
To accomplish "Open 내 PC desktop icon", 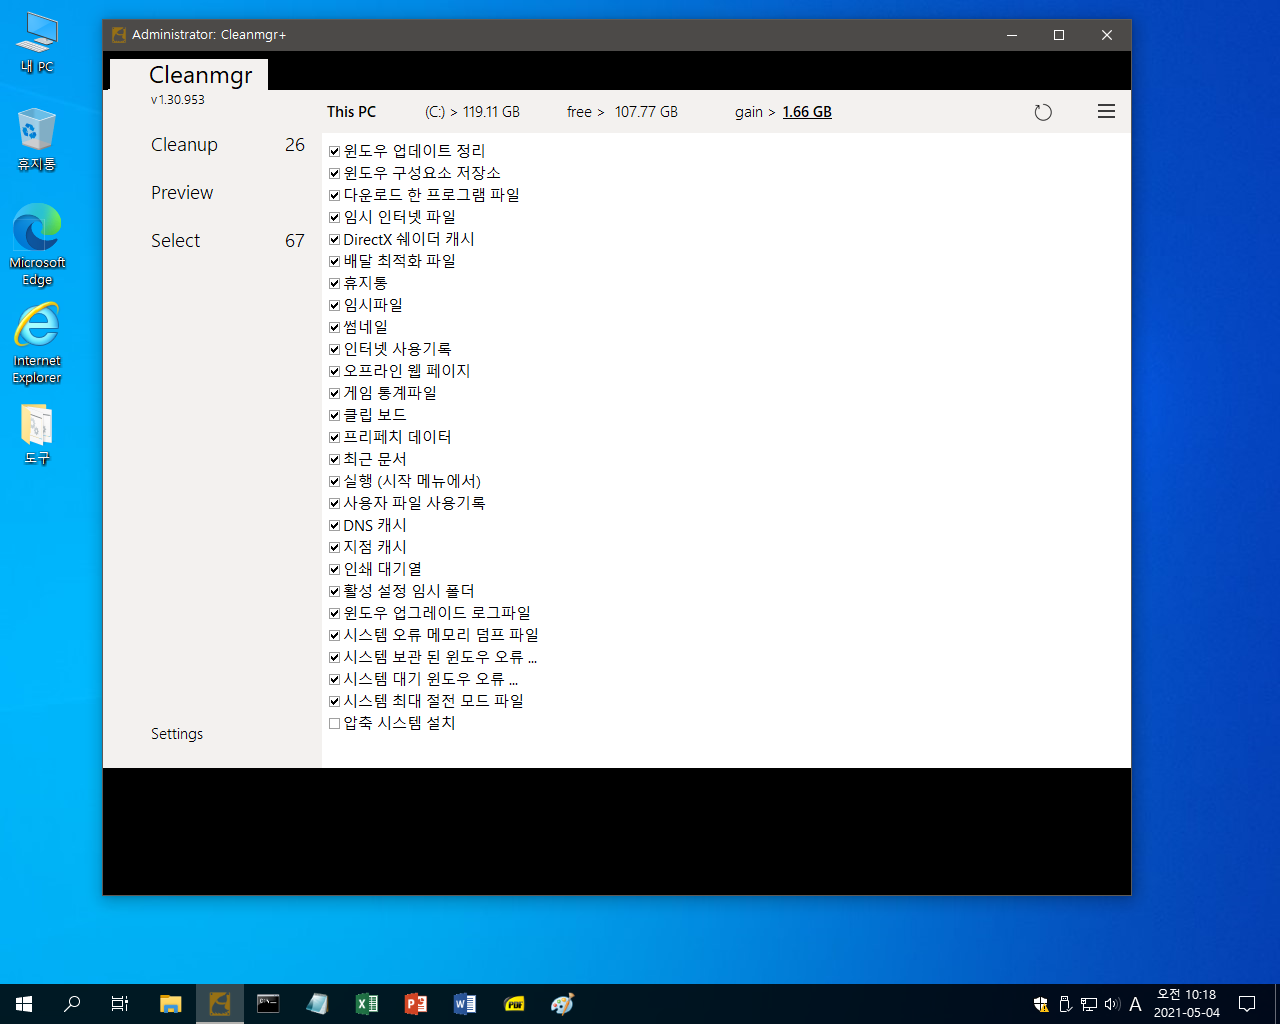I will 37,44.
